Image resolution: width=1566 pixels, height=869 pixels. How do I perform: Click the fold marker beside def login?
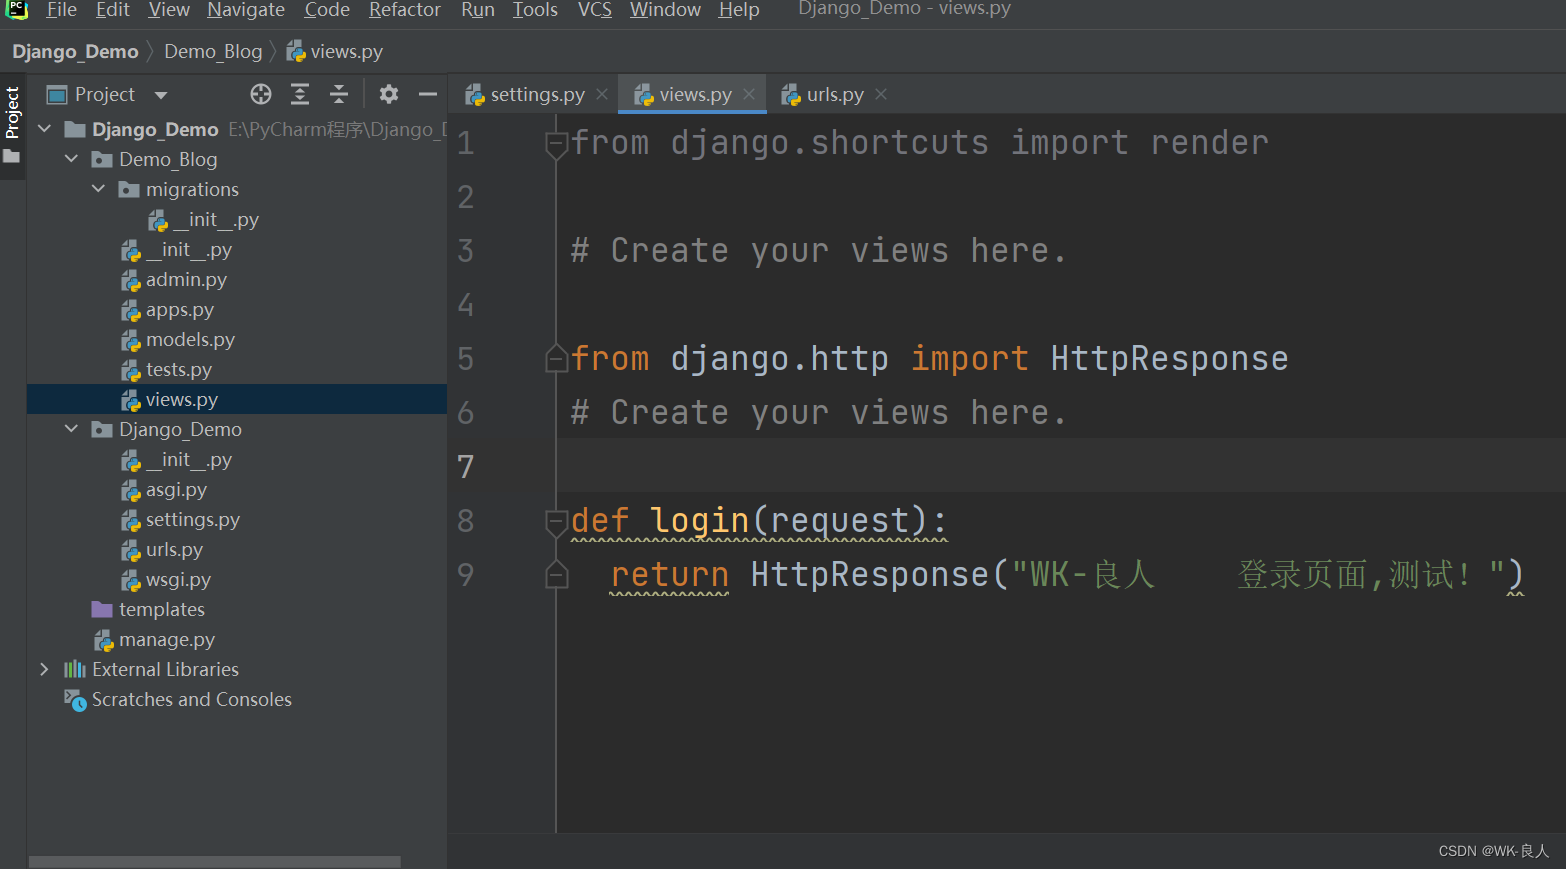click(x=556, y=522)
